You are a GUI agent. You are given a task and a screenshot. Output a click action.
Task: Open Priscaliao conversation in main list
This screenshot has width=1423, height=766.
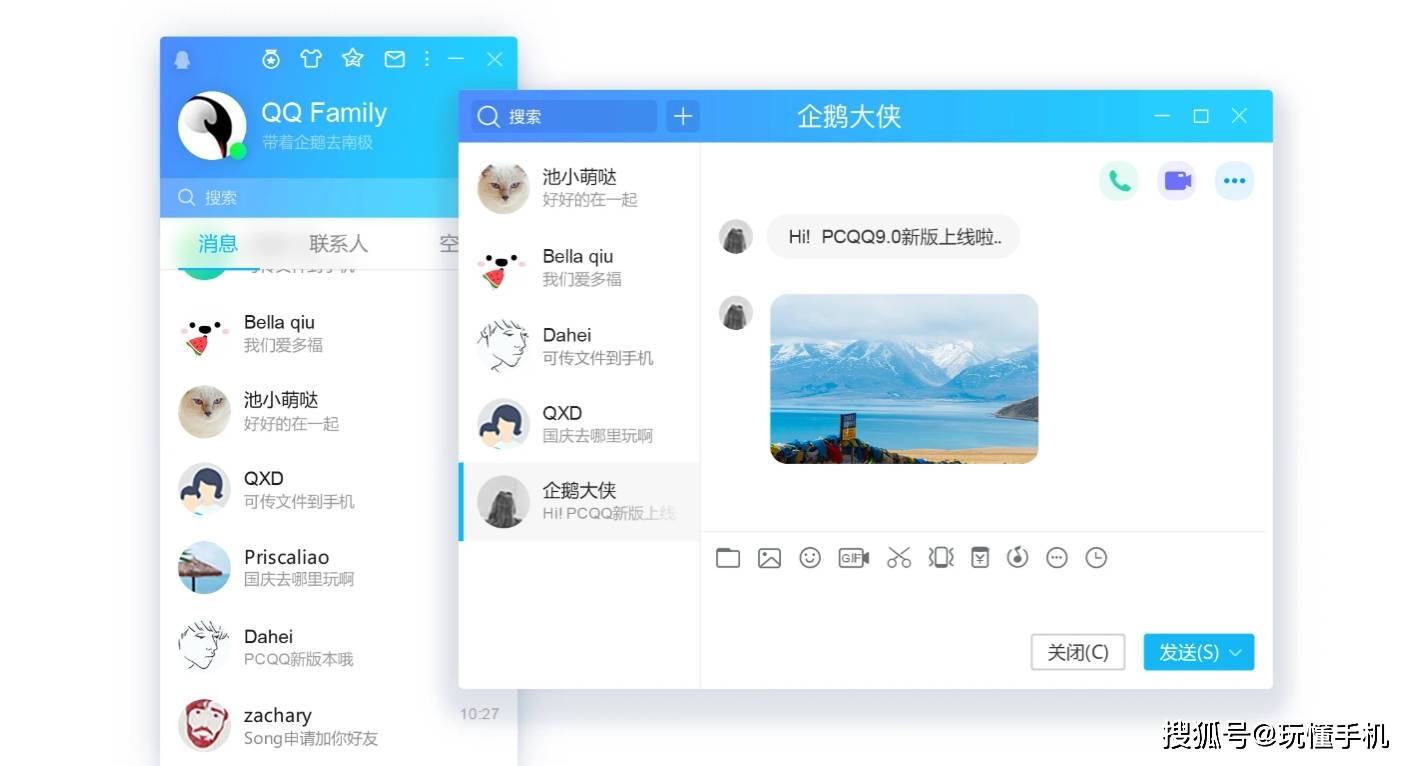310,567
